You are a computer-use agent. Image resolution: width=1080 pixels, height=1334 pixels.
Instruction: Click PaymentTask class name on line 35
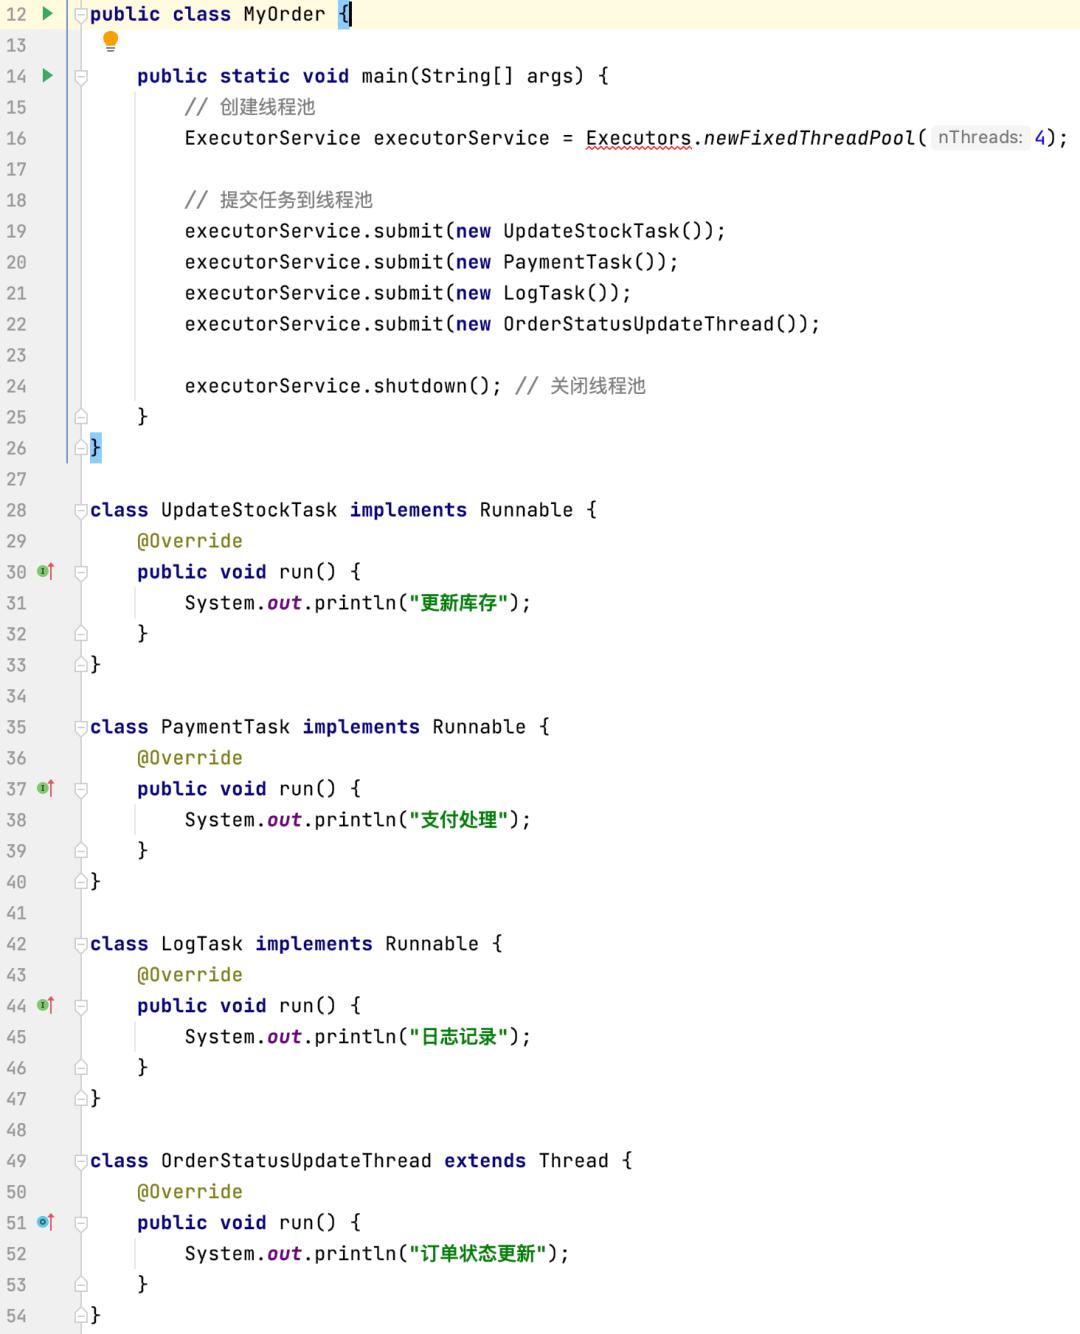[x=225, y=727]
